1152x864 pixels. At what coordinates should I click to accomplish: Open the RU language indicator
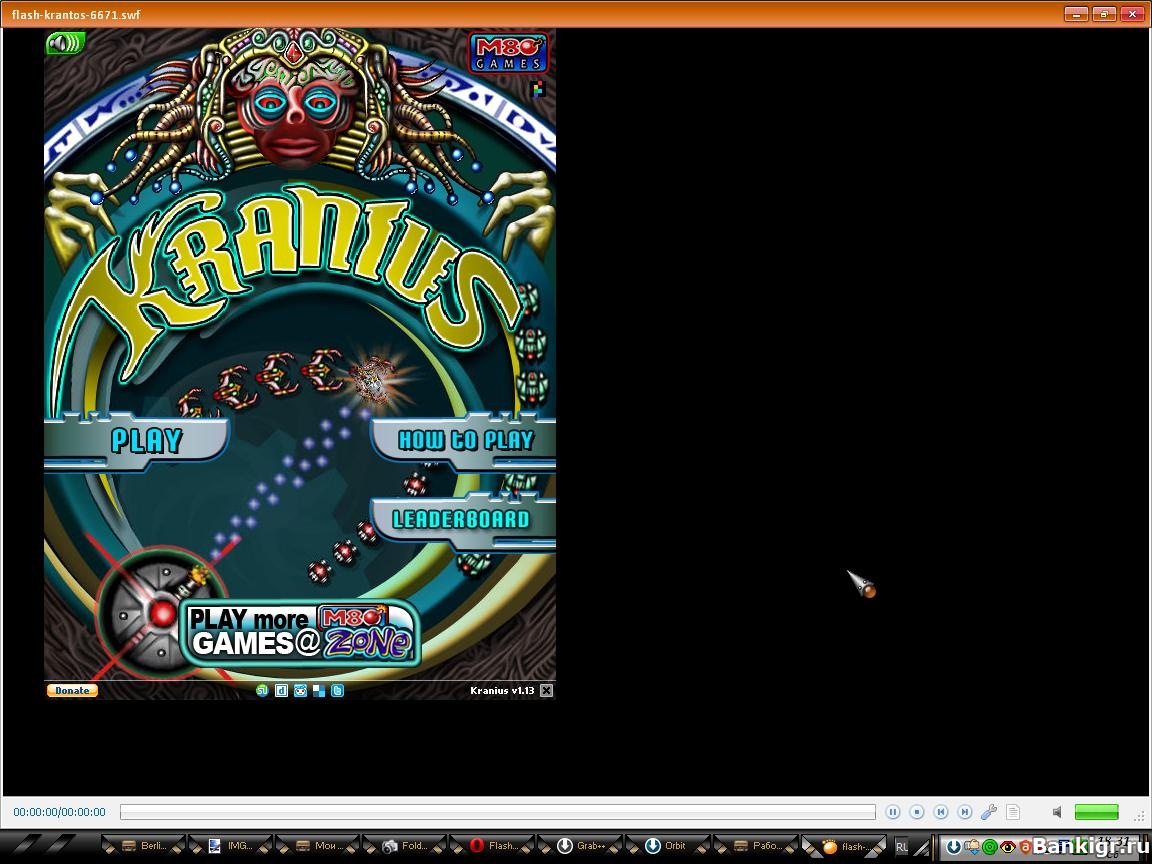tap(901, 846)
